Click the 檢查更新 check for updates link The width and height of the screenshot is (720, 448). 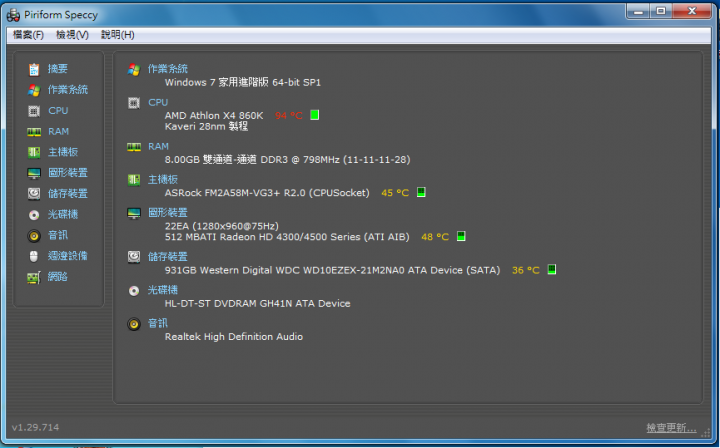pyautogui.click(x=671, y=428)
